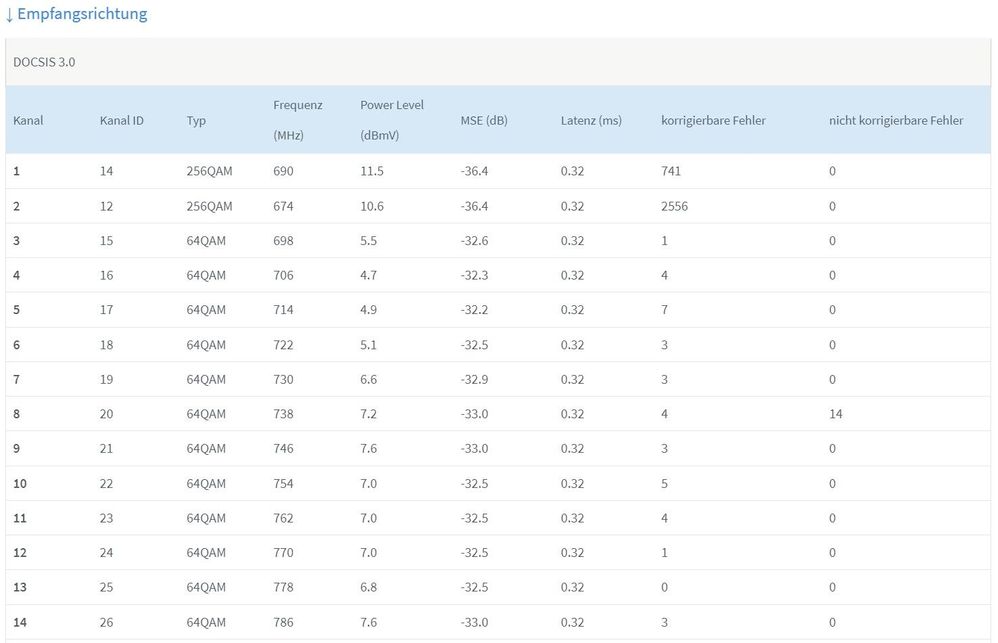Click the 690 MHz frequency cell
The image size is (998, 643).
283,171
